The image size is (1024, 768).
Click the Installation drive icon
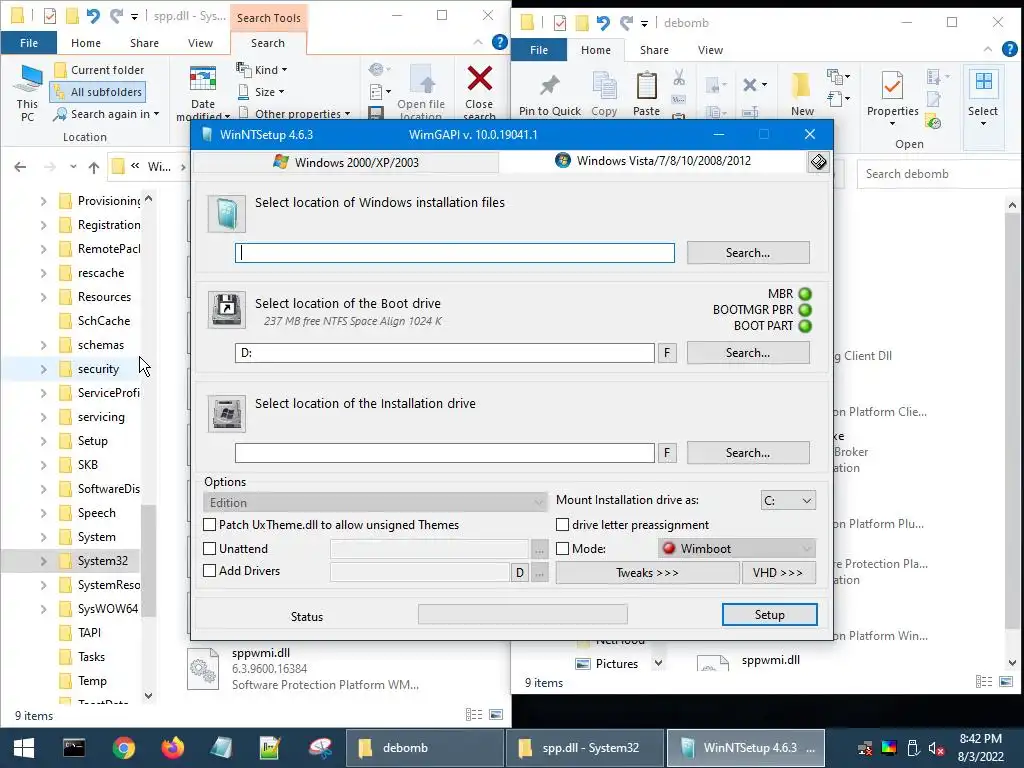click(x=227, y=413)
